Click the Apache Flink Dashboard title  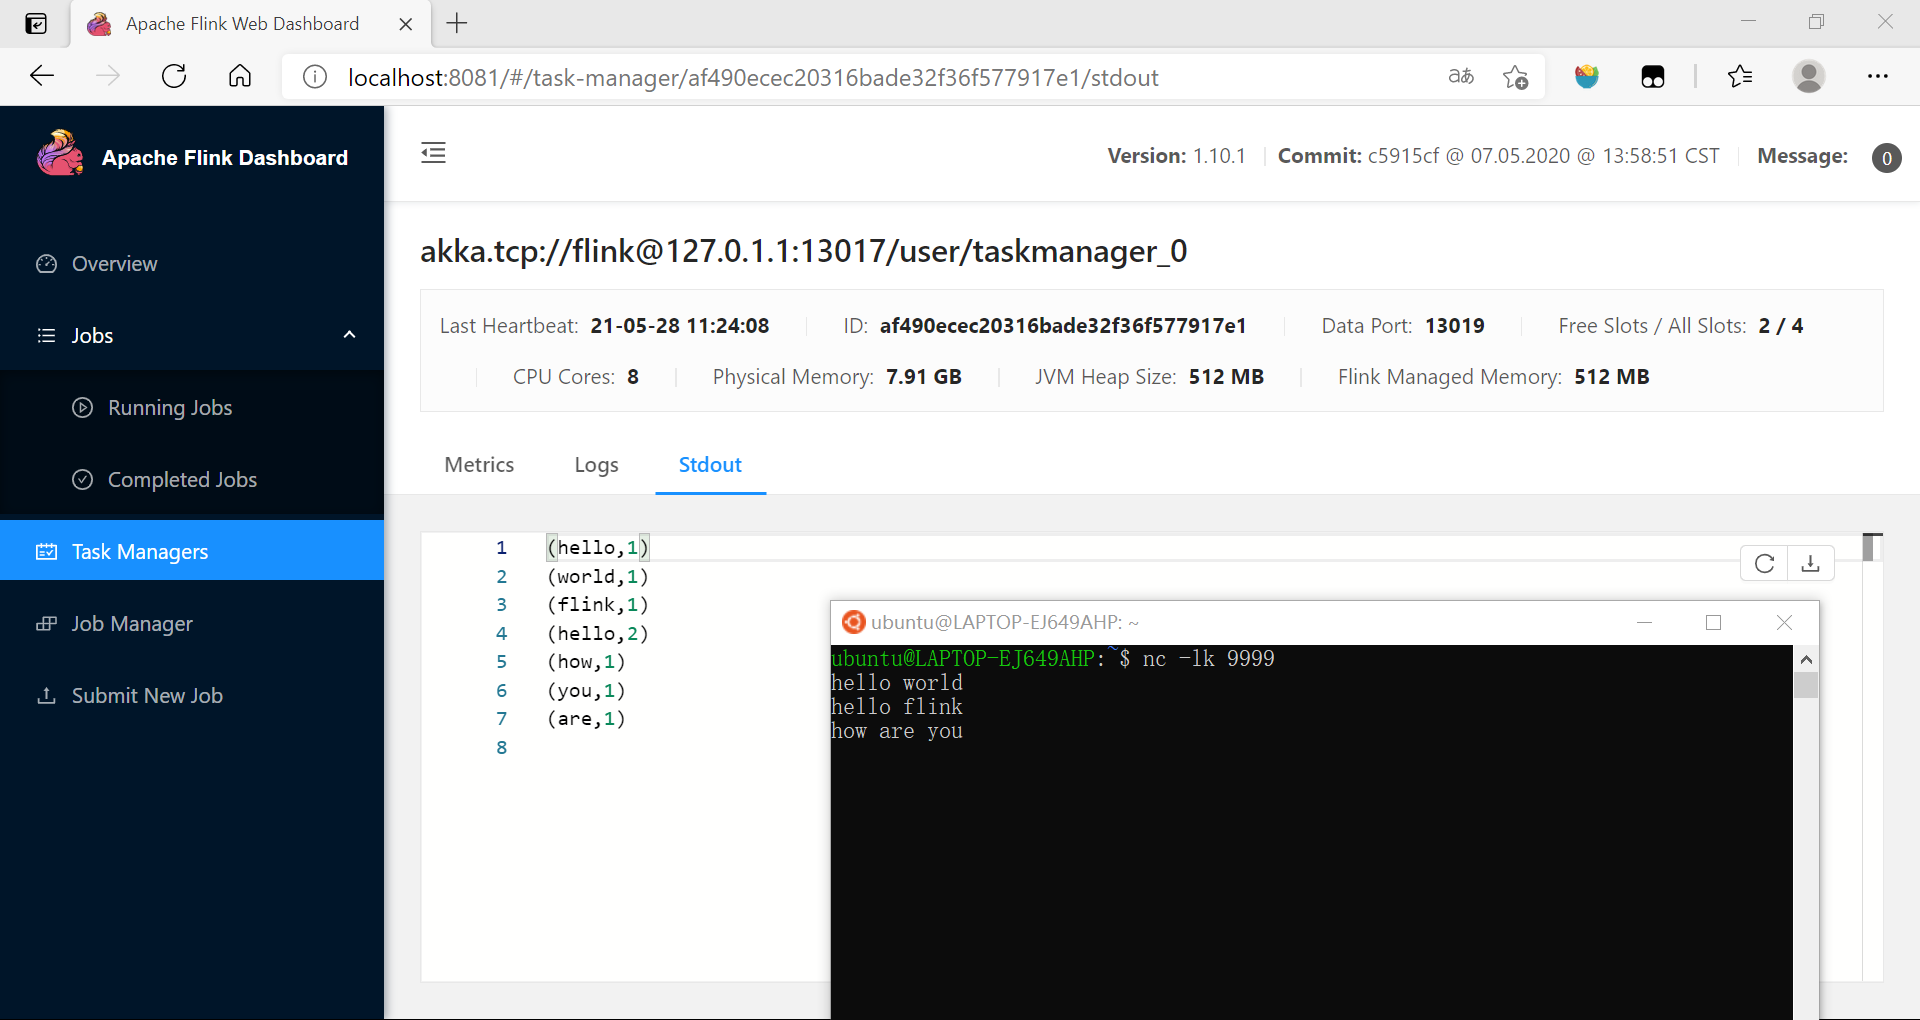click(x=225, y=158)
